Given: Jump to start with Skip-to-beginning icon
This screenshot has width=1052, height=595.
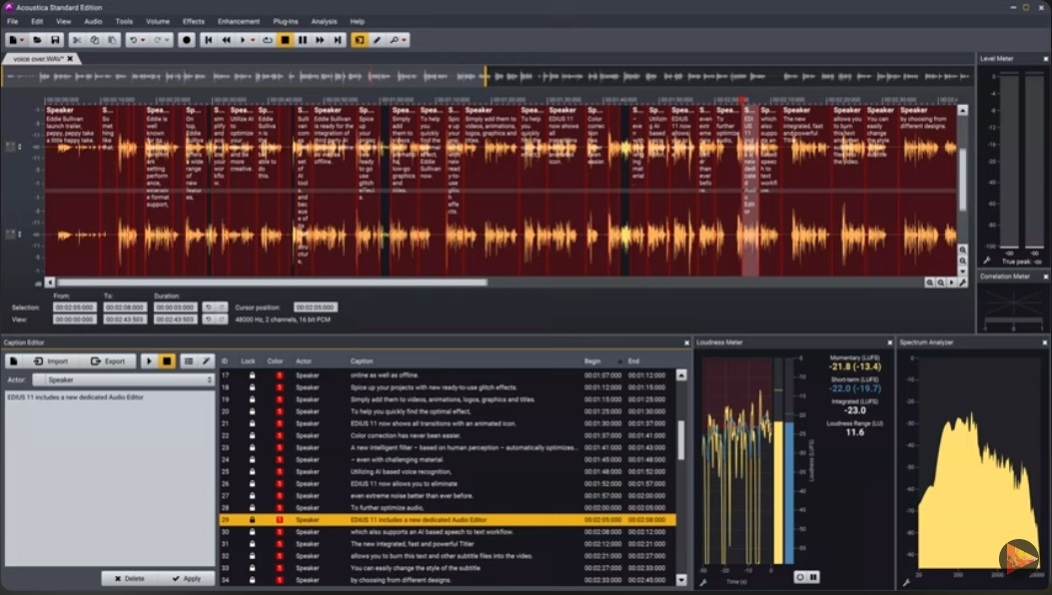Looking at the screenshot, I should click(x=209, y=40).
